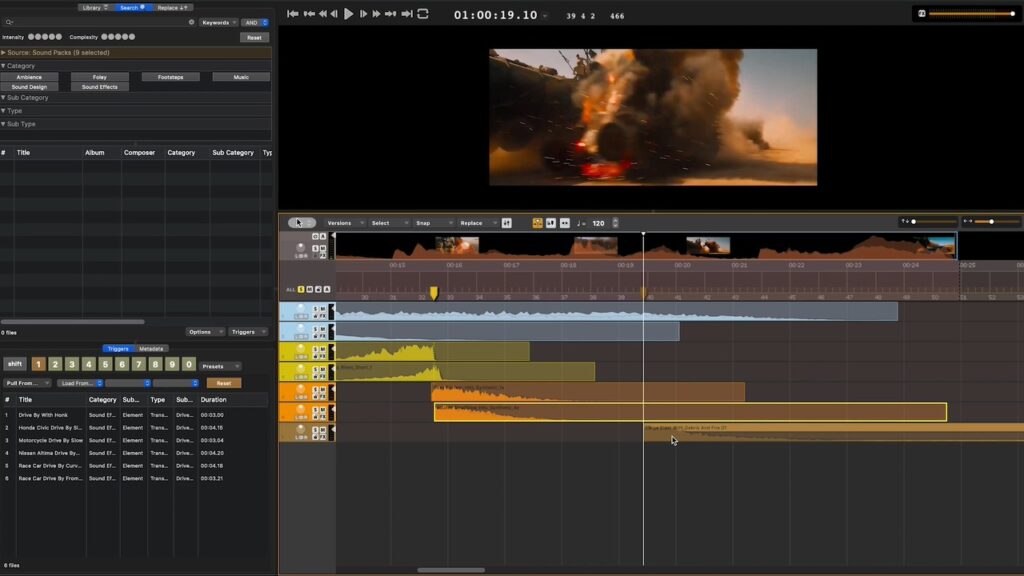
Task: Solo the first blue audio track
Action: [x=315, y=308]
